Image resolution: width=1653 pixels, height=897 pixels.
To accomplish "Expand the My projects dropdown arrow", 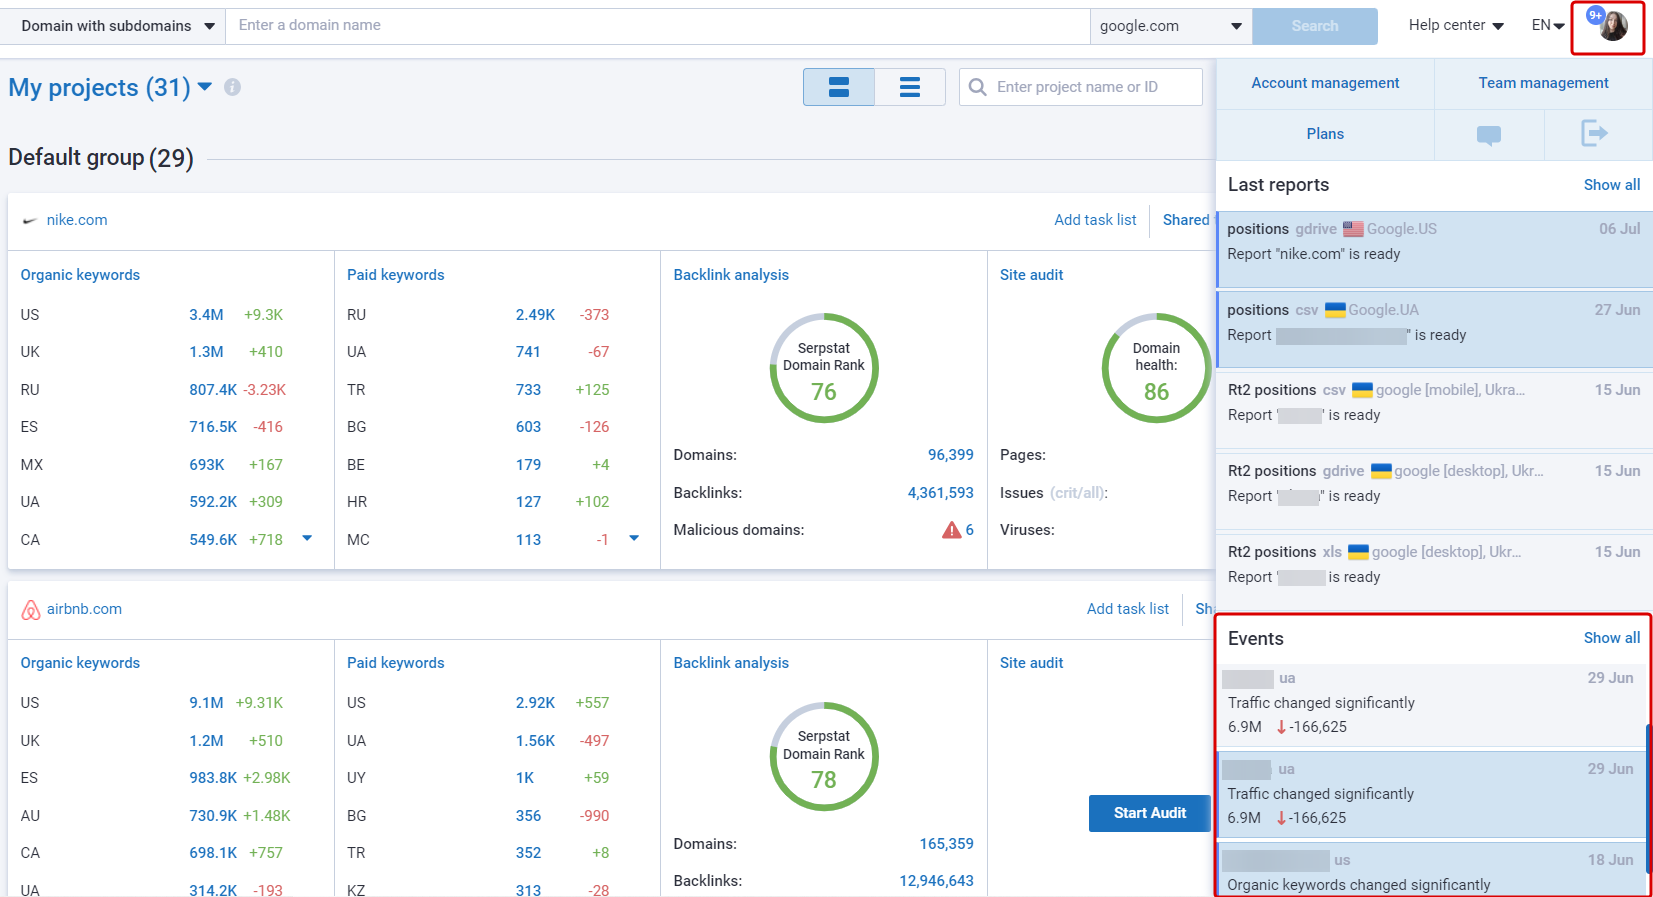I will pyautogui.click(x=205, y=87).
